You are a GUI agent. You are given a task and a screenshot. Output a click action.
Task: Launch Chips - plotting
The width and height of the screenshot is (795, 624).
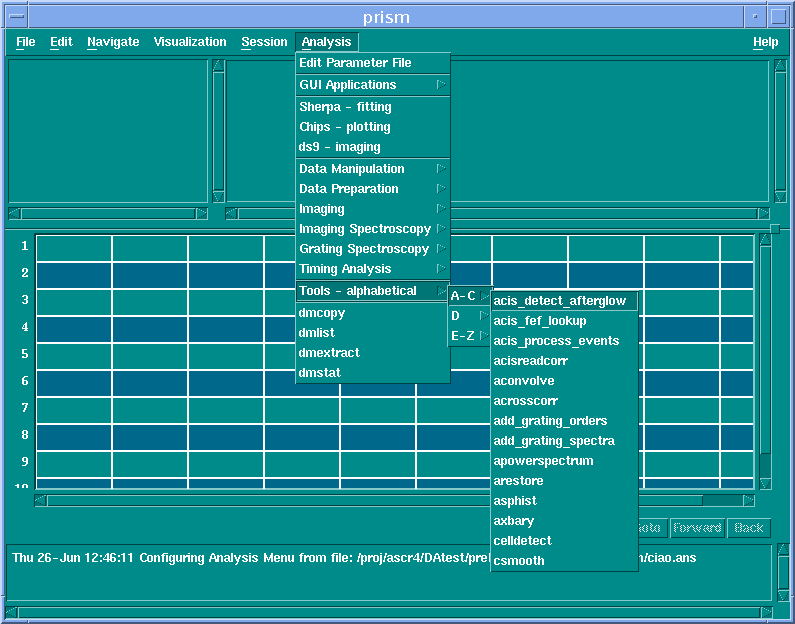[373, 127]
